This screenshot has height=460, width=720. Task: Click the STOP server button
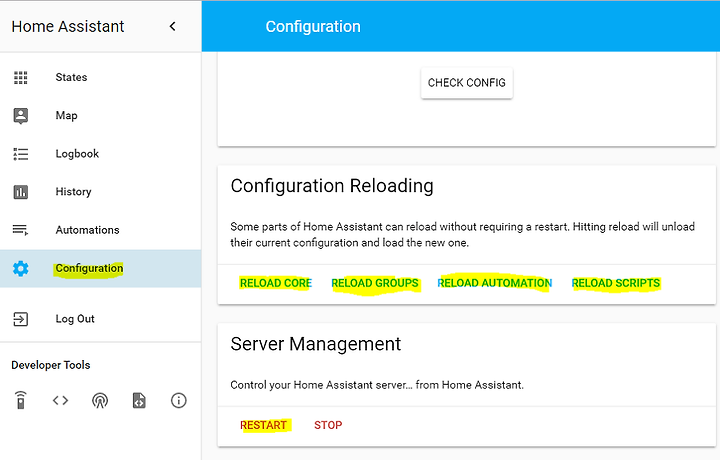[x=328, y=425]
